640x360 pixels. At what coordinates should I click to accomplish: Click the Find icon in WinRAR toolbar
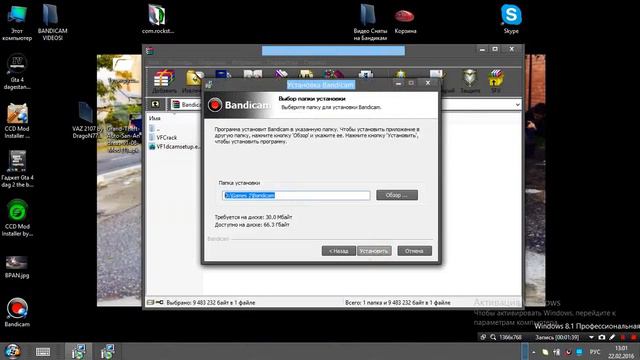[x=306, y=74]
